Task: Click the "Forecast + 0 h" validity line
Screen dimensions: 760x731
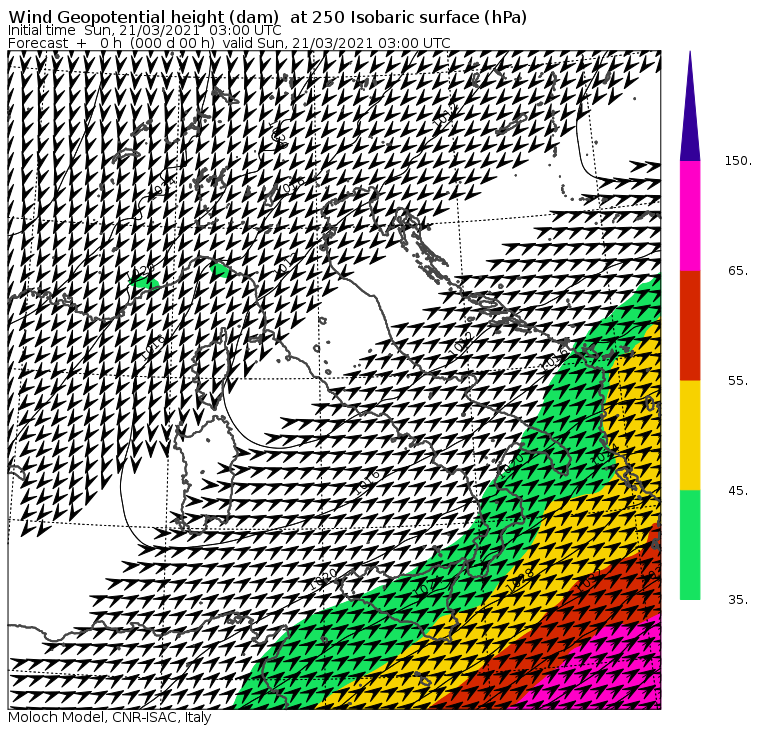Action: pyautogui.click(x=229, y=43)
